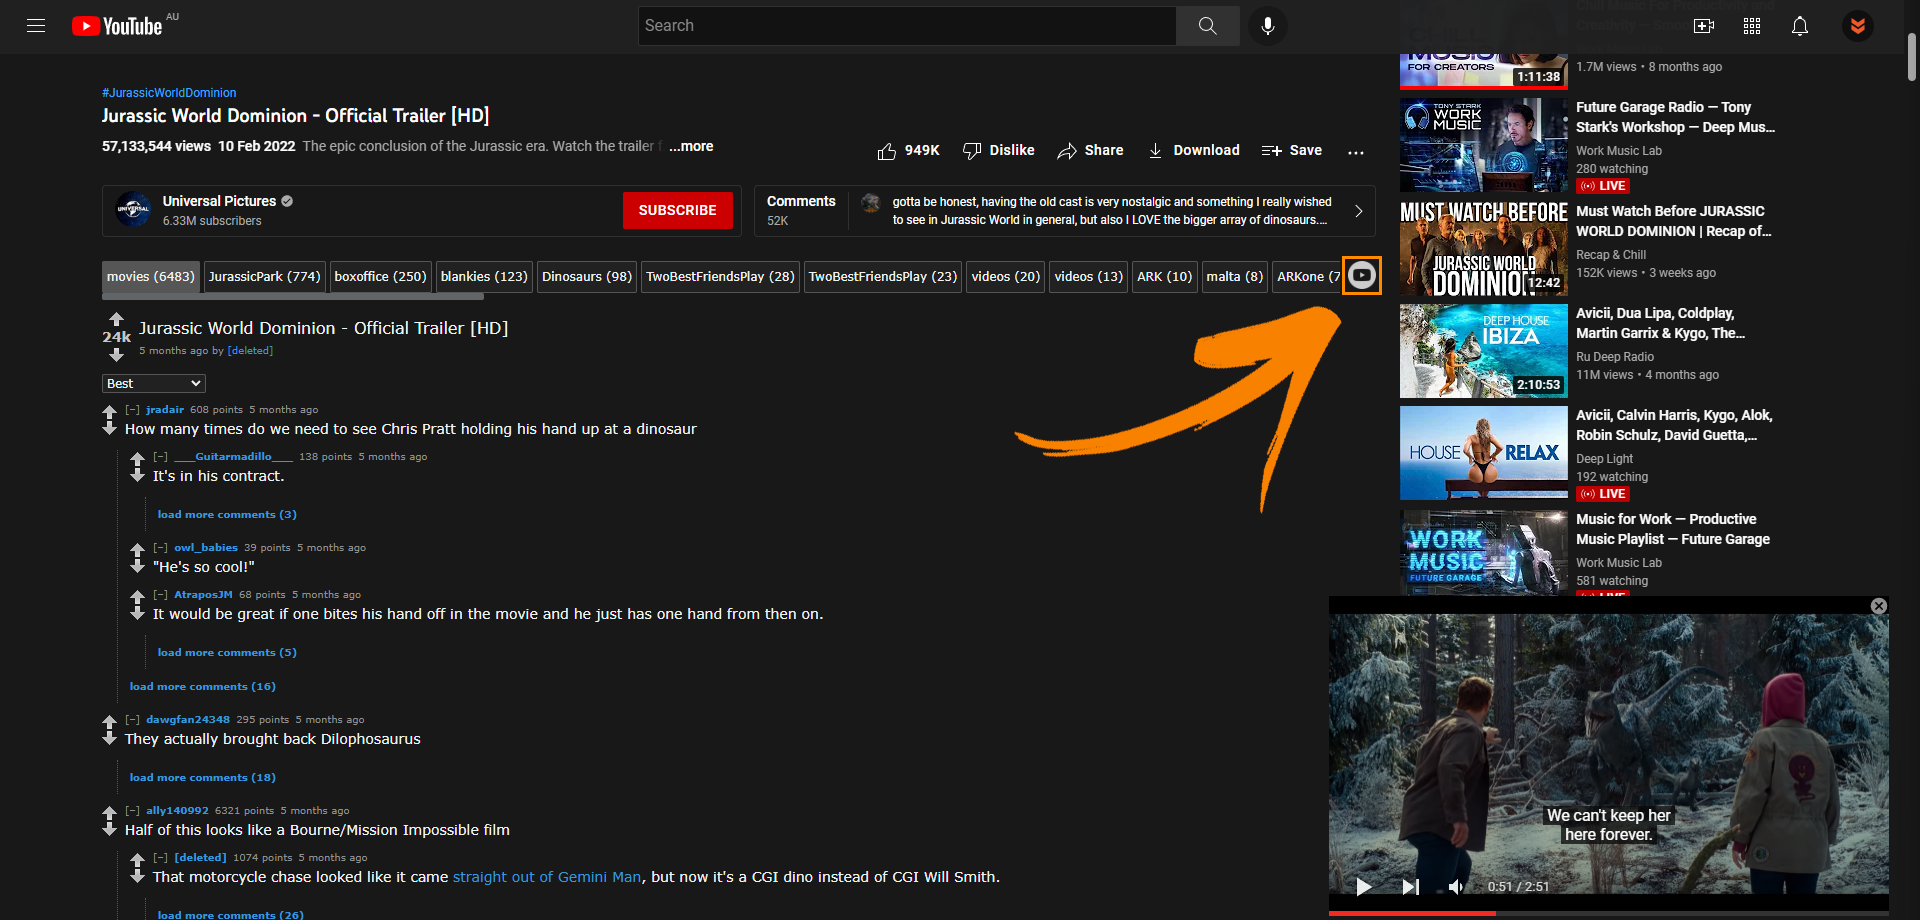1920x920 pixels.
Task: Open notifications bell
Action: tap(1800, 26)
